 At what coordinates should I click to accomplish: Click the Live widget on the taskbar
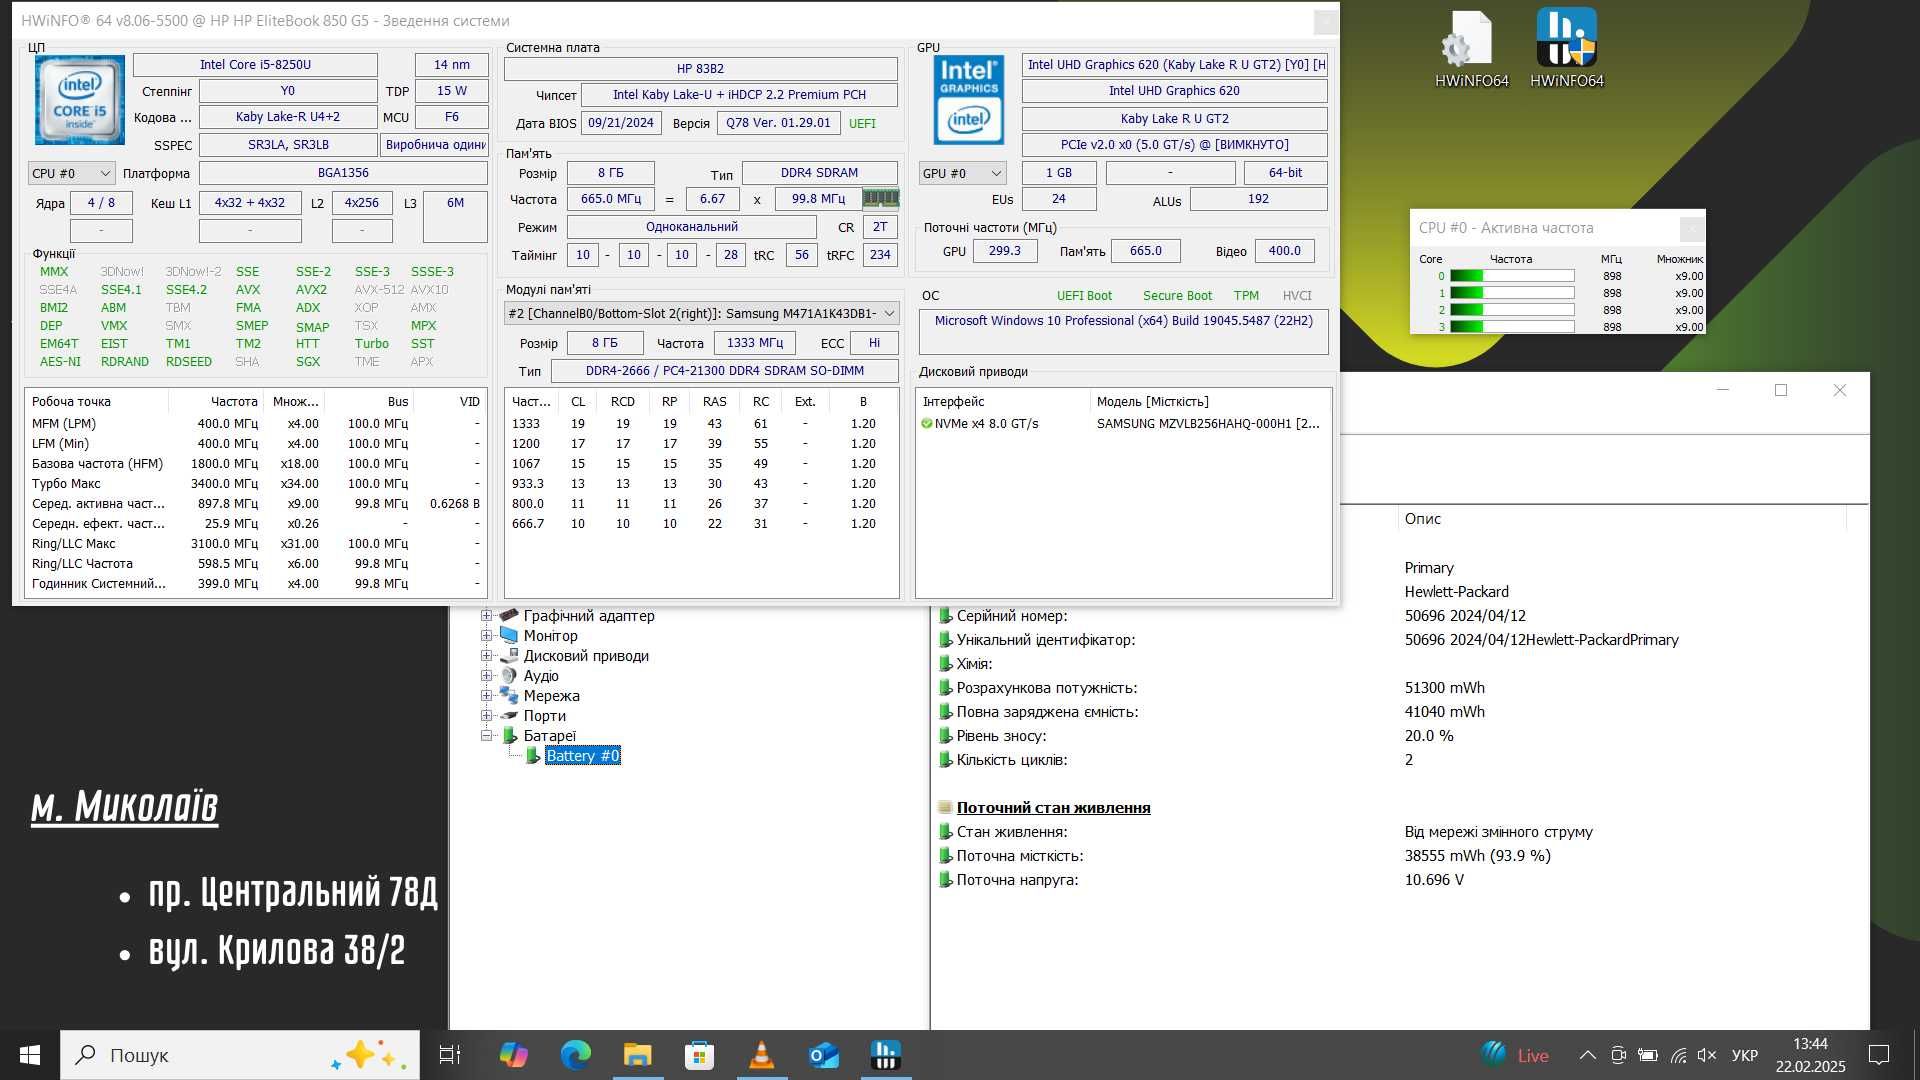1515,1055
